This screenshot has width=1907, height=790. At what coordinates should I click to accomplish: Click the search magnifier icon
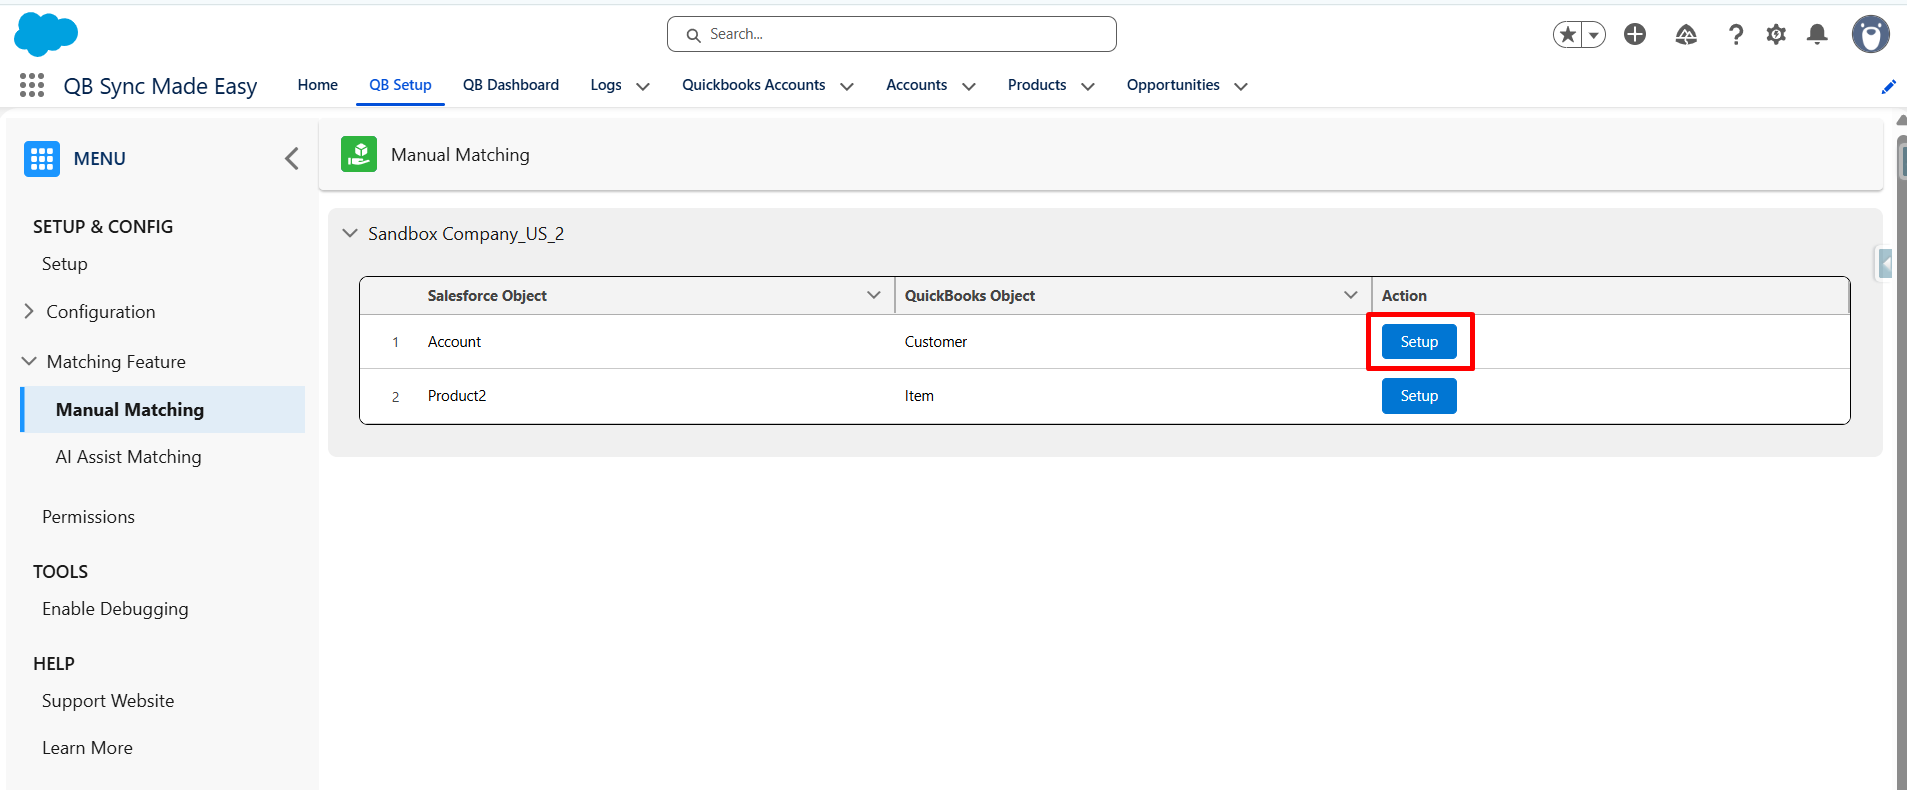point(693,35)
